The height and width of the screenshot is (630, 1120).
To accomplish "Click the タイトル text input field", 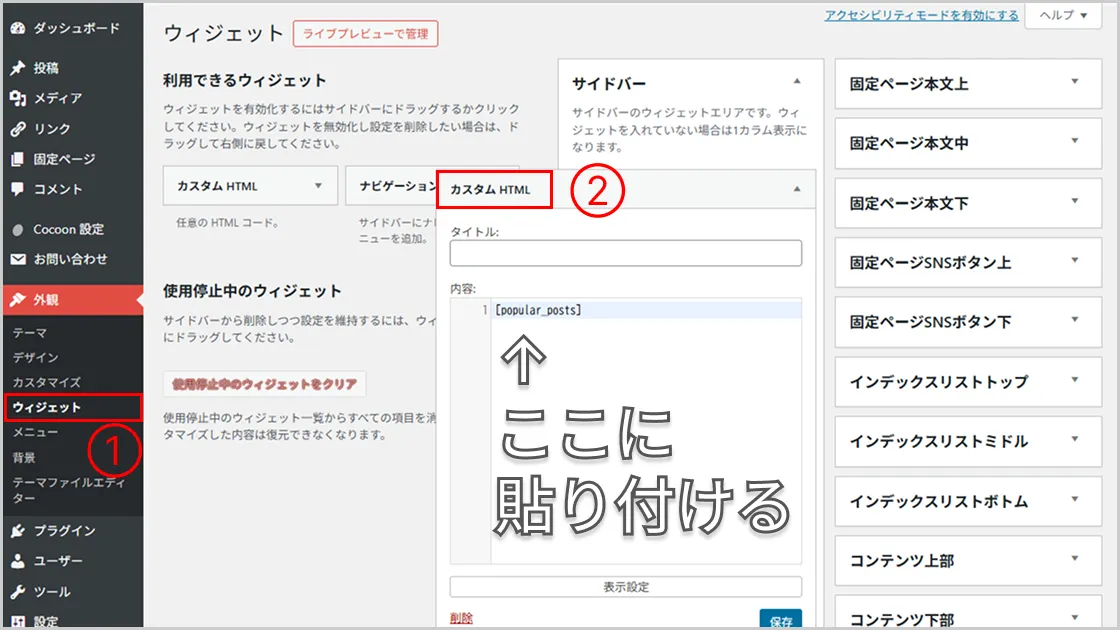I will tap(626, 253).
